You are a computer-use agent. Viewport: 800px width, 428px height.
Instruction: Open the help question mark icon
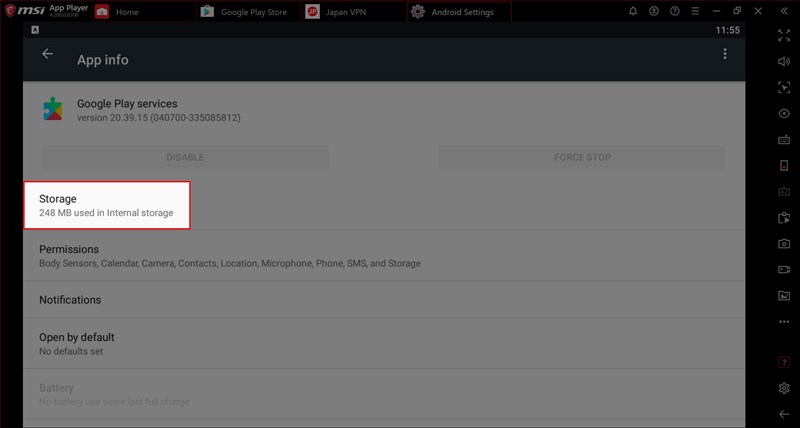(x=675, y=11)
